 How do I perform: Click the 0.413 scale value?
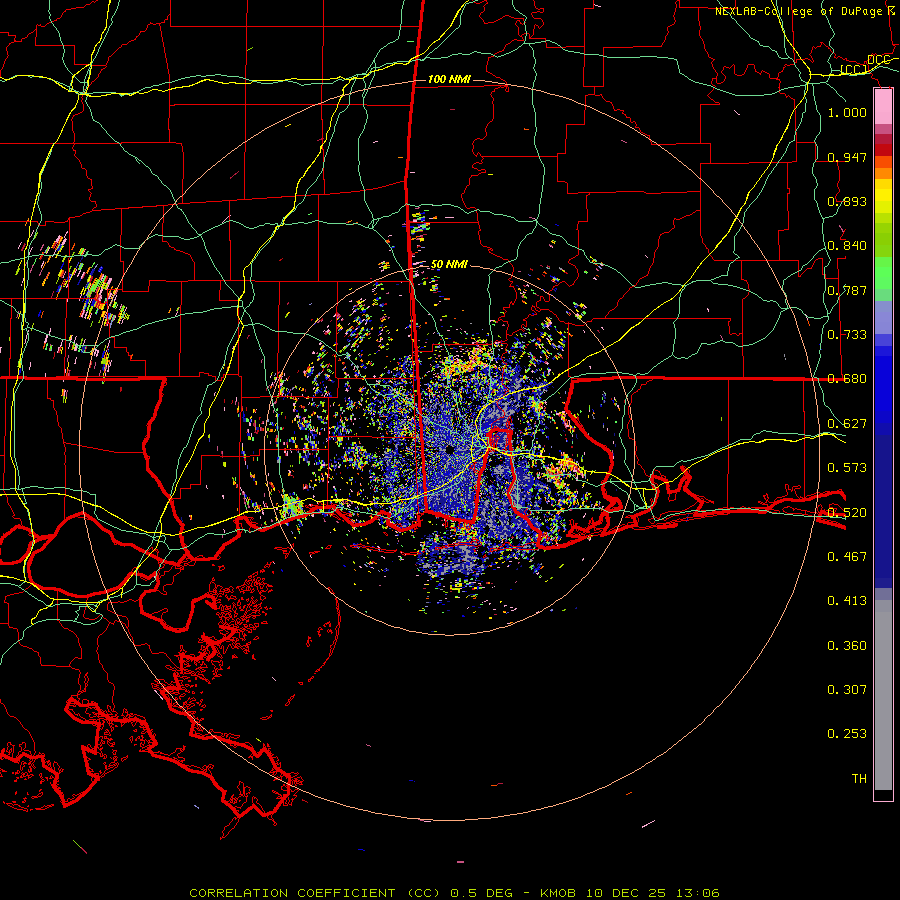pos(847,600)
